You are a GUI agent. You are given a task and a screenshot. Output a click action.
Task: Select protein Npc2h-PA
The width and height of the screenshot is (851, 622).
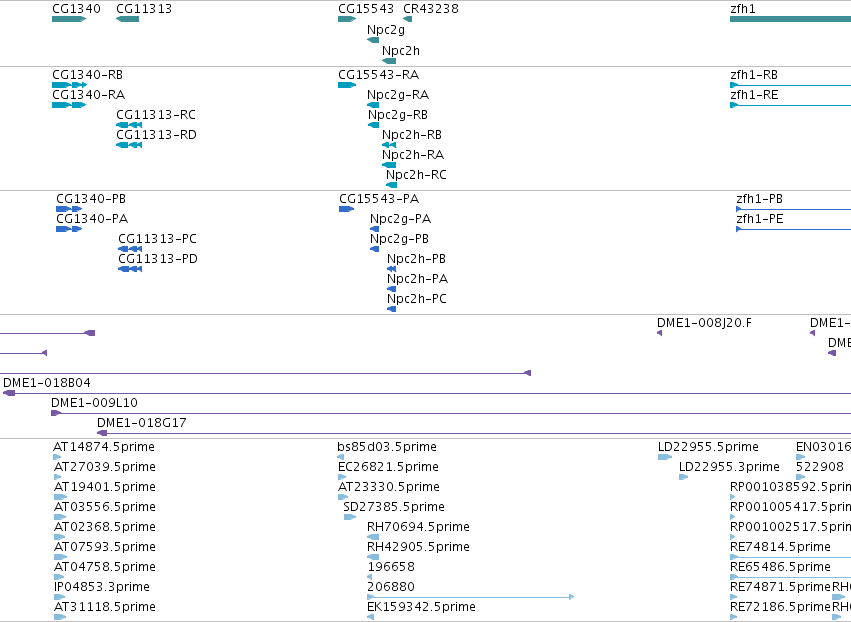pyautogui.click(x=417, y=279)
